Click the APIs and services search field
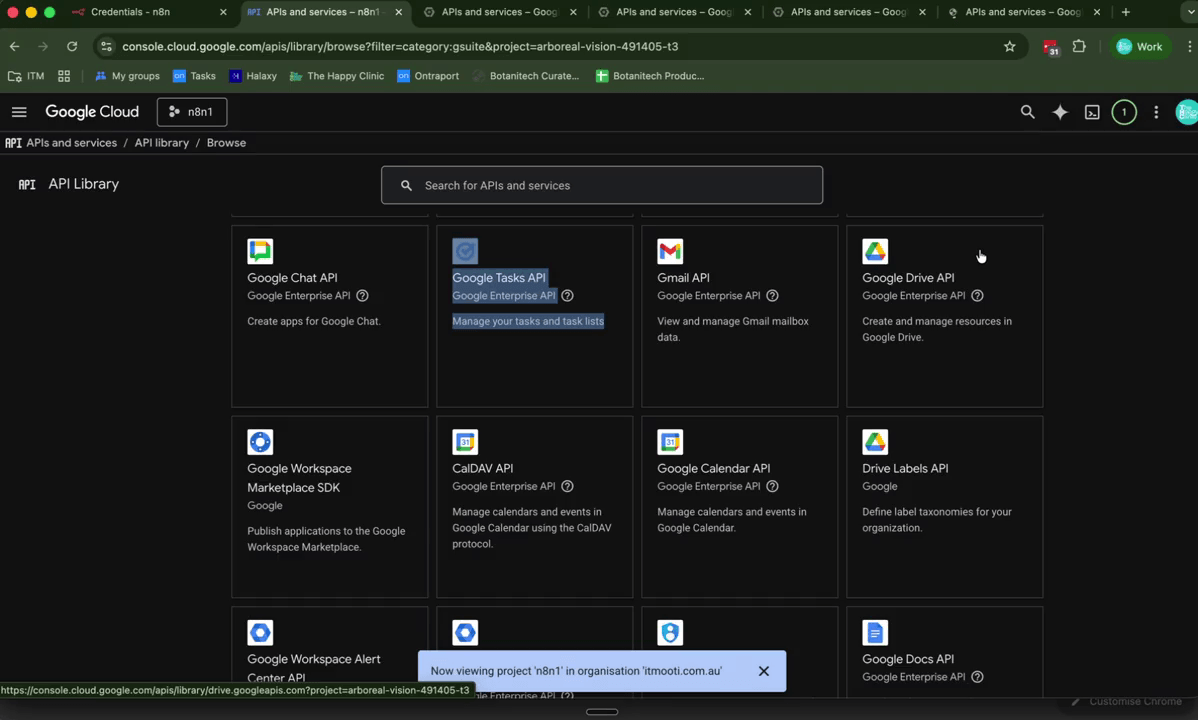1198x720 pixels. (x=601, y=185)
